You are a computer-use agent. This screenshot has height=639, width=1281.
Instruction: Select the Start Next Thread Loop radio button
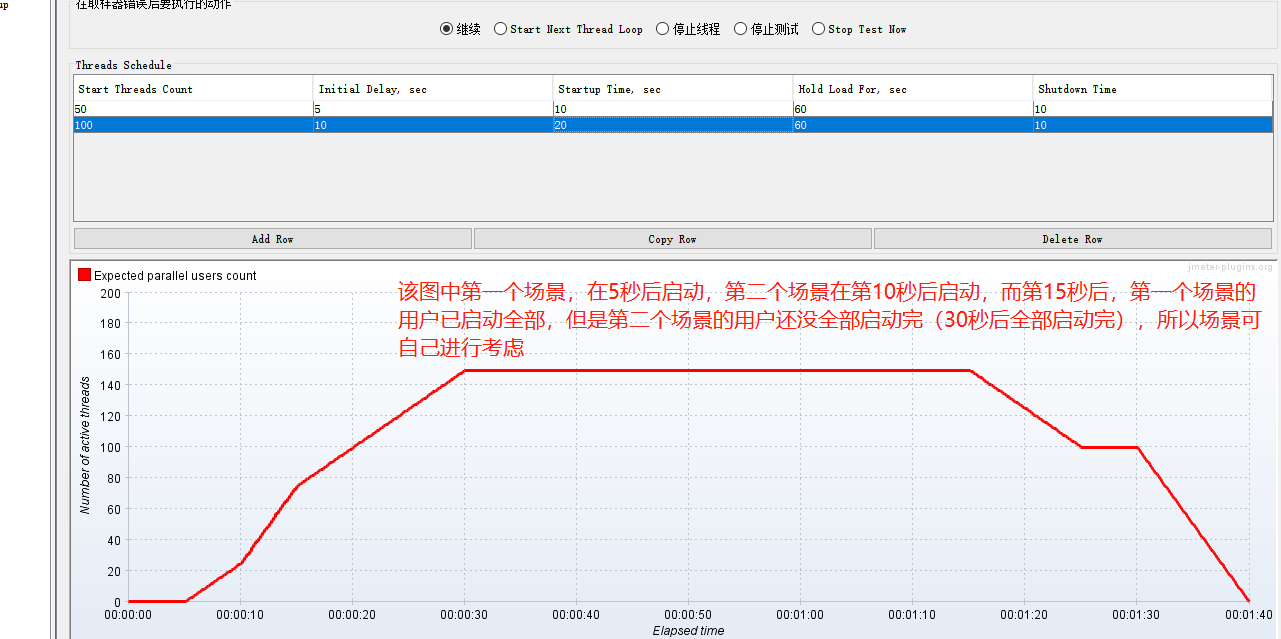[500, 28]
